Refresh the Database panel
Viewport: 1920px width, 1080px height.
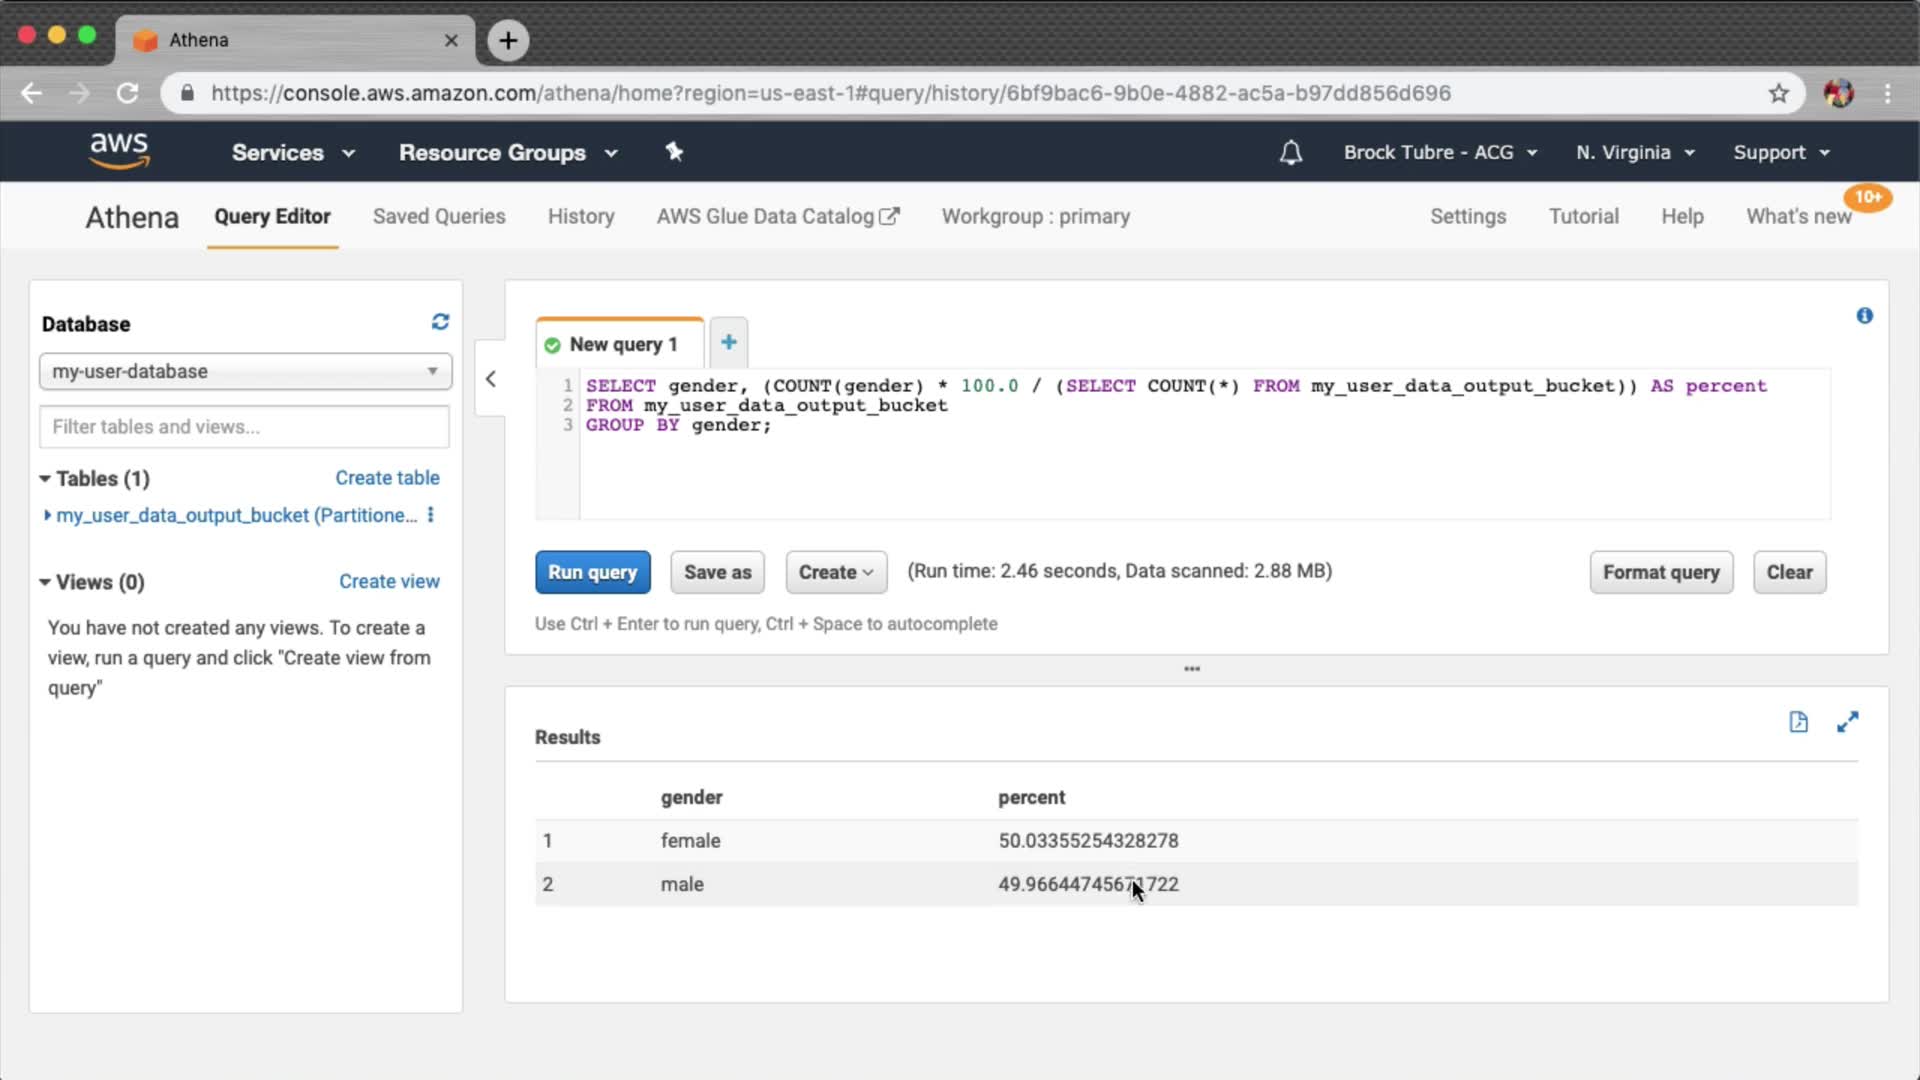(x=440, y=322)
